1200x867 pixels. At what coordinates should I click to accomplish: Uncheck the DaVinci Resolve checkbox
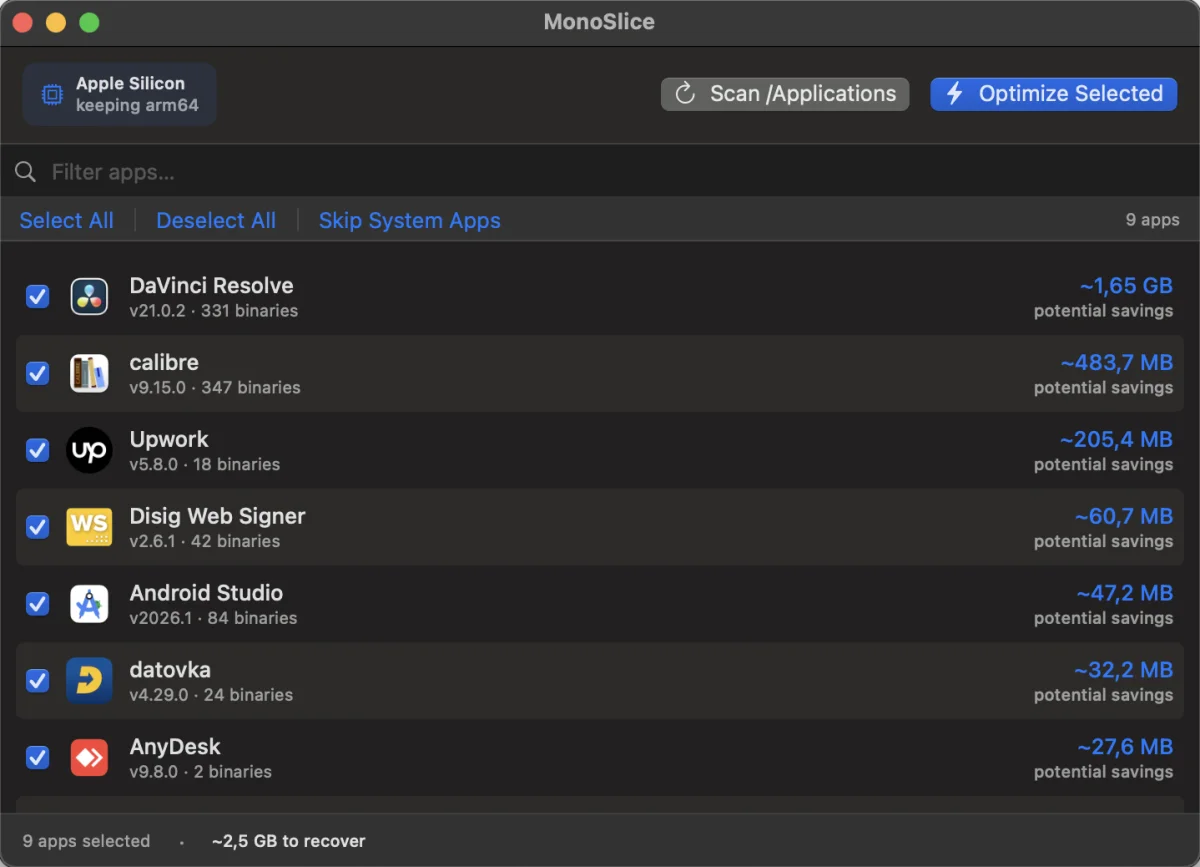[x=37, y=296]
